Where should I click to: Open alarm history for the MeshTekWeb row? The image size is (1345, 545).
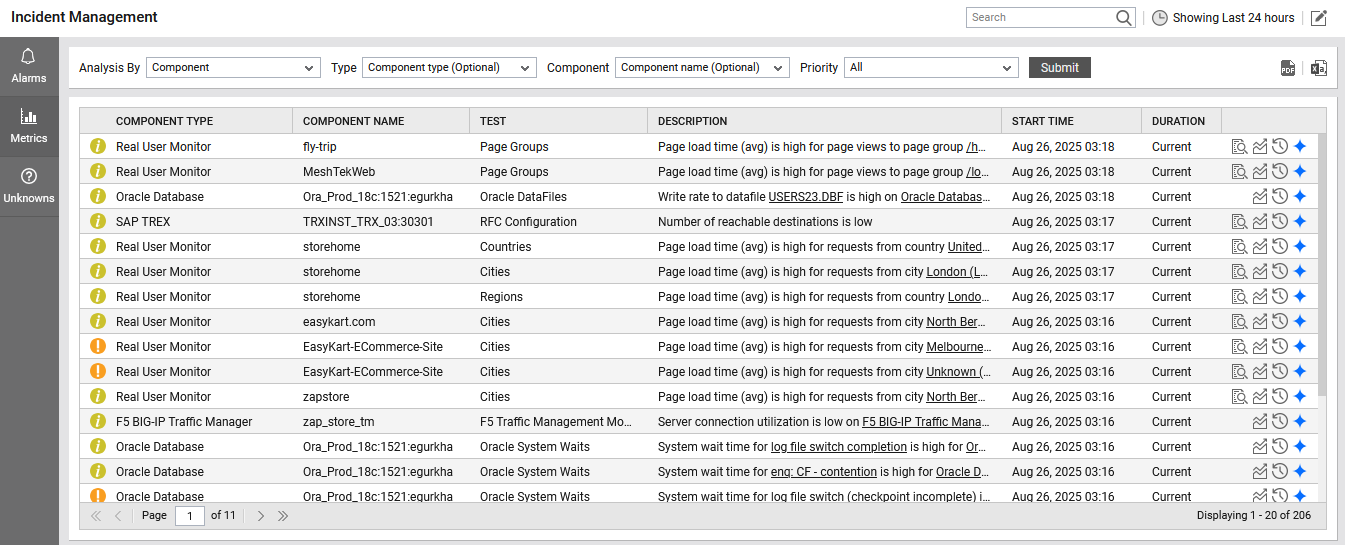(x=1280, y=172)
